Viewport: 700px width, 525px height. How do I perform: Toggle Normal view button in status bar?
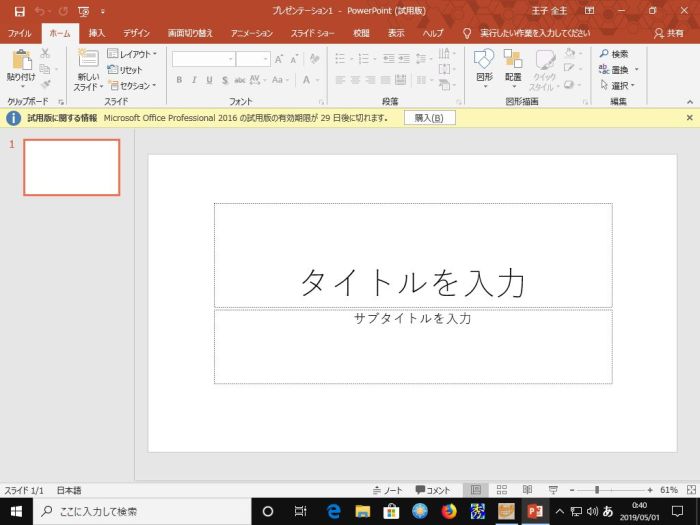click(x=476, y=490)
